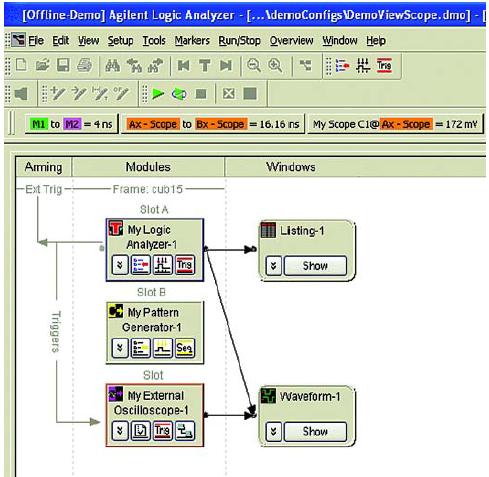Expand the Waveform-1 window dropdown chevron
489x477 pixels.
point(274,431)
